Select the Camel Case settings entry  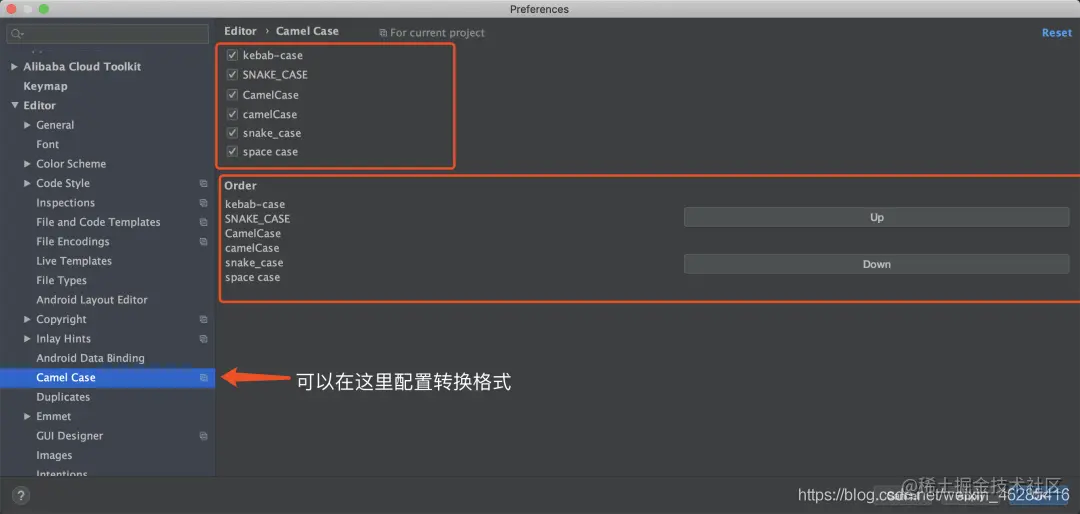107,378
